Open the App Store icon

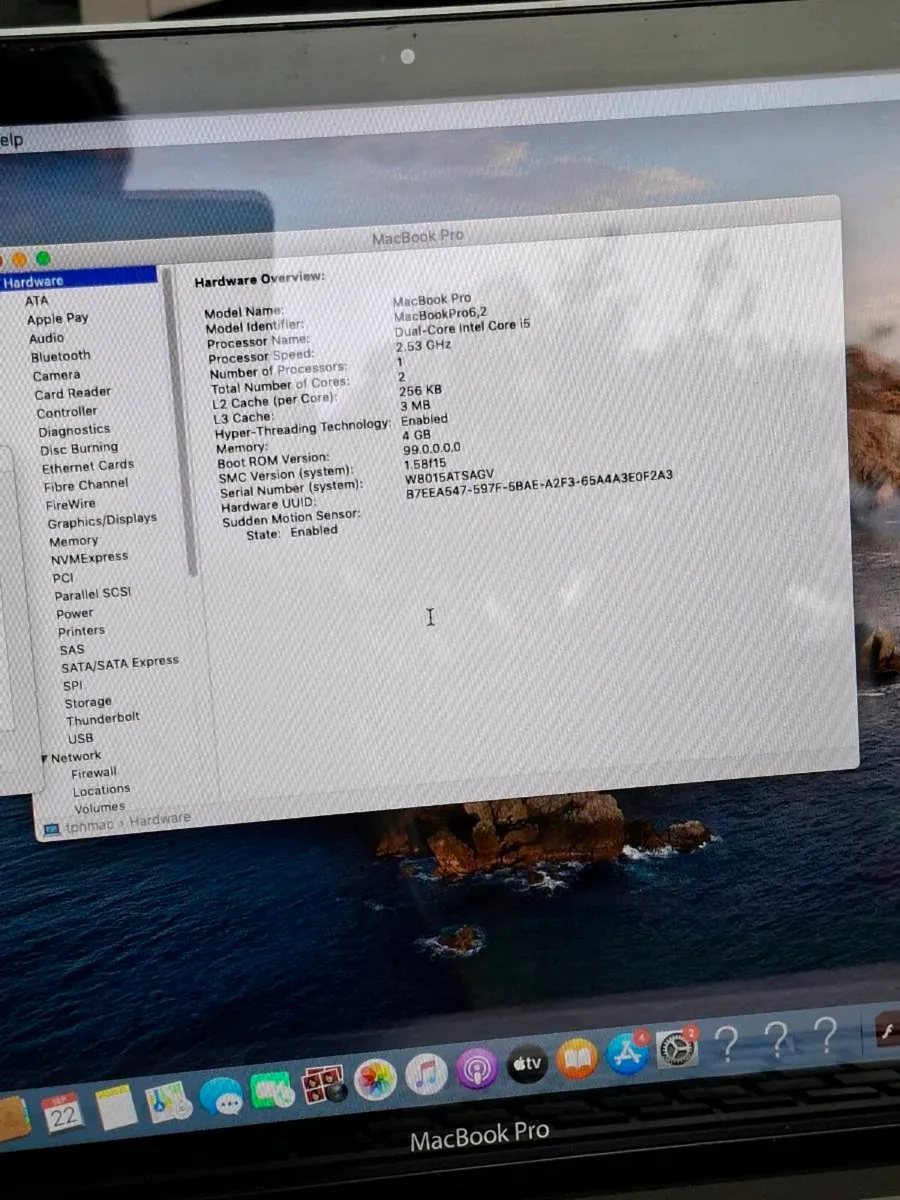tap(627, 1054)
